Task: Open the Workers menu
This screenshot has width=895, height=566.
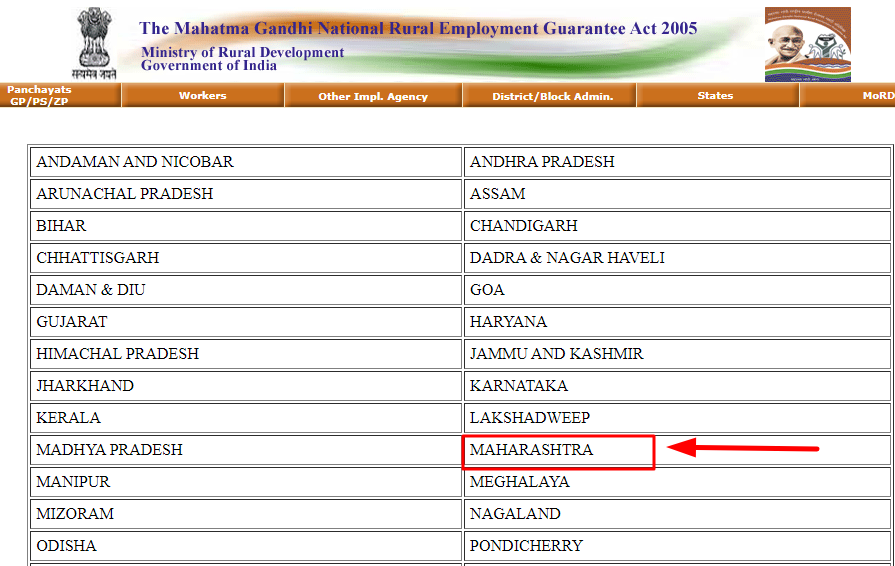Action: [203, 95]
